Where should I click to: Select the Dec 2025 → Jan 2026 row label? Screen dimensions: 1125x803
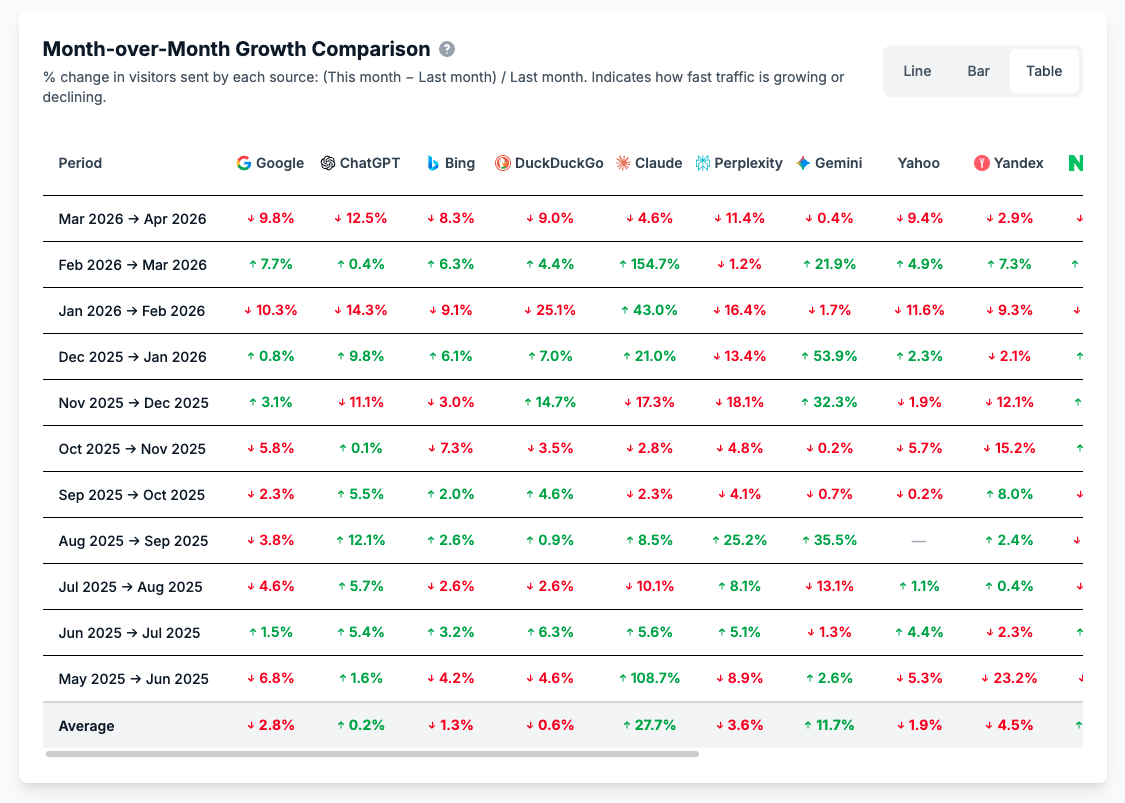coord(132,357)
